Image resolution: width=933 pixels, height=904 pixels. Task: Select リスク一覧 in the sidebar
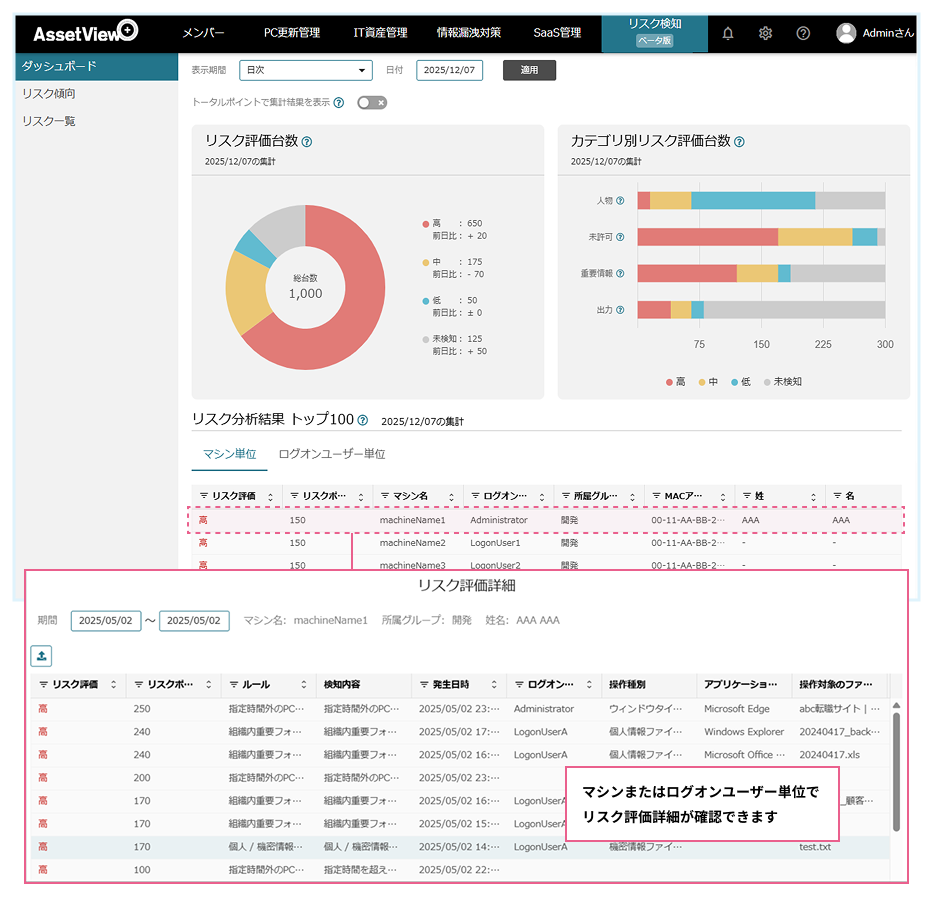tap(49, 121)
